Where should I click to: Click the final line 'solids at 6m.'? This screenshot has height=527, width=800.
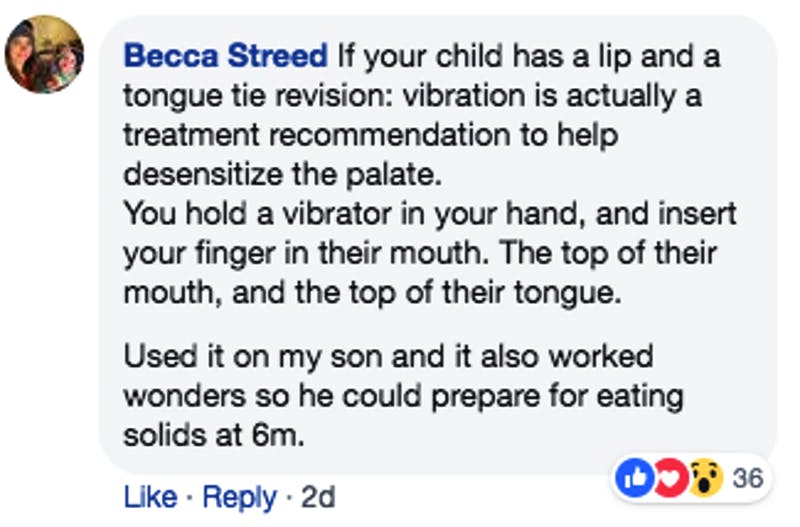pyautogui.click(x=214, y=435)
